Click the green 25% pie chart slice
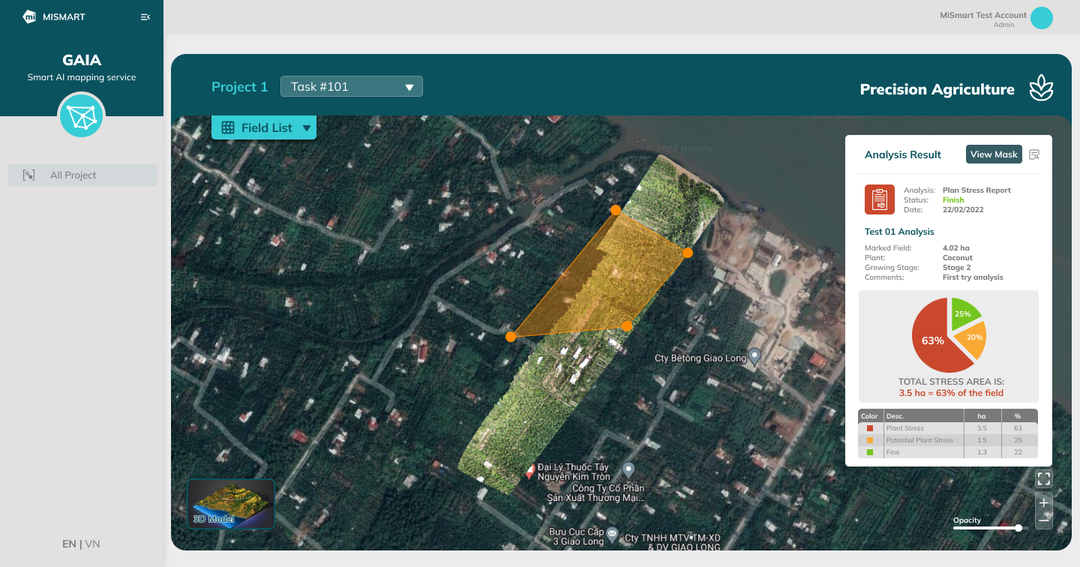 click(964, 313)
